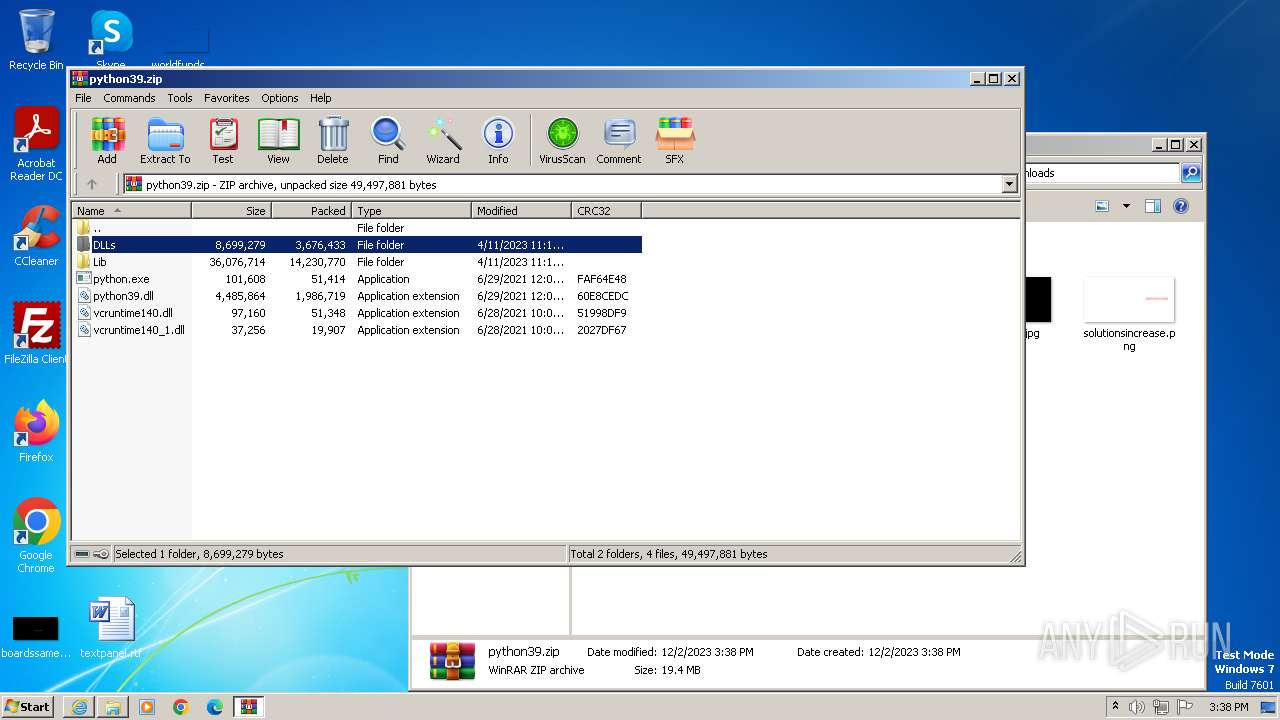Click the Info toolbar icon
This screenshot has width=1280, height=720.
[498, 141]
